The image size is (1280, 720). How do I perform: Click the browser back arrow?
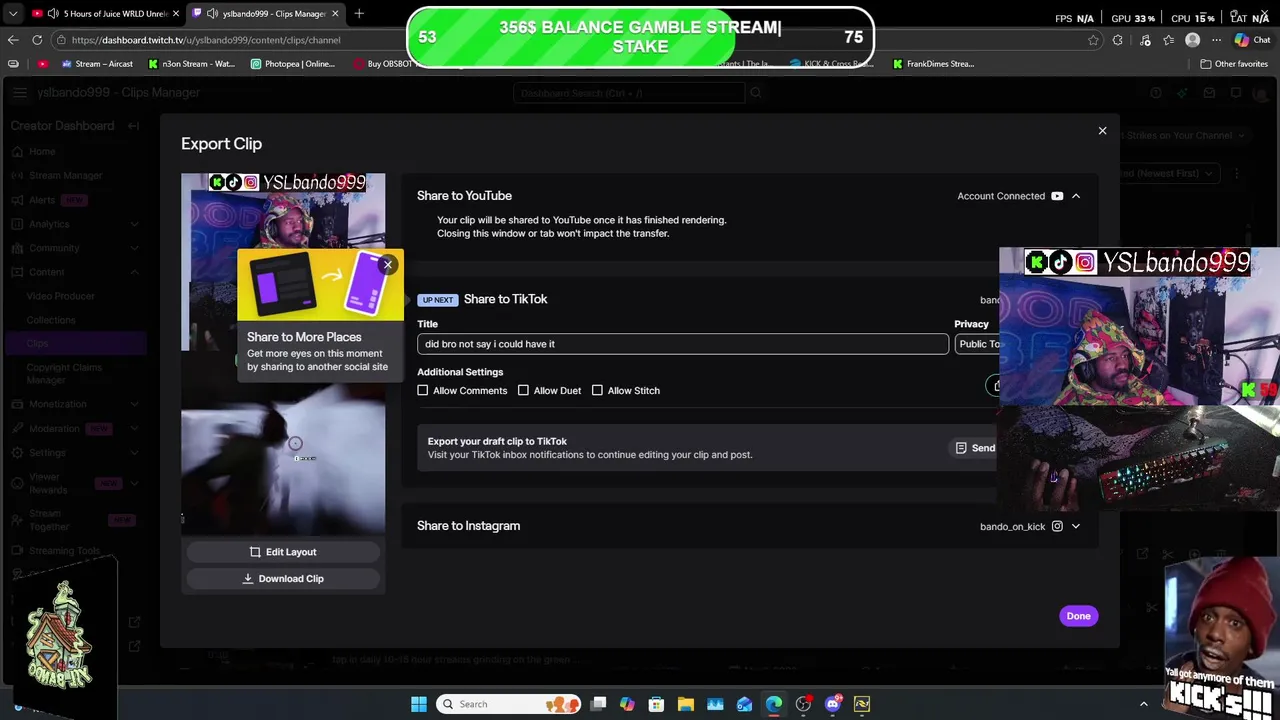(13, 40)
